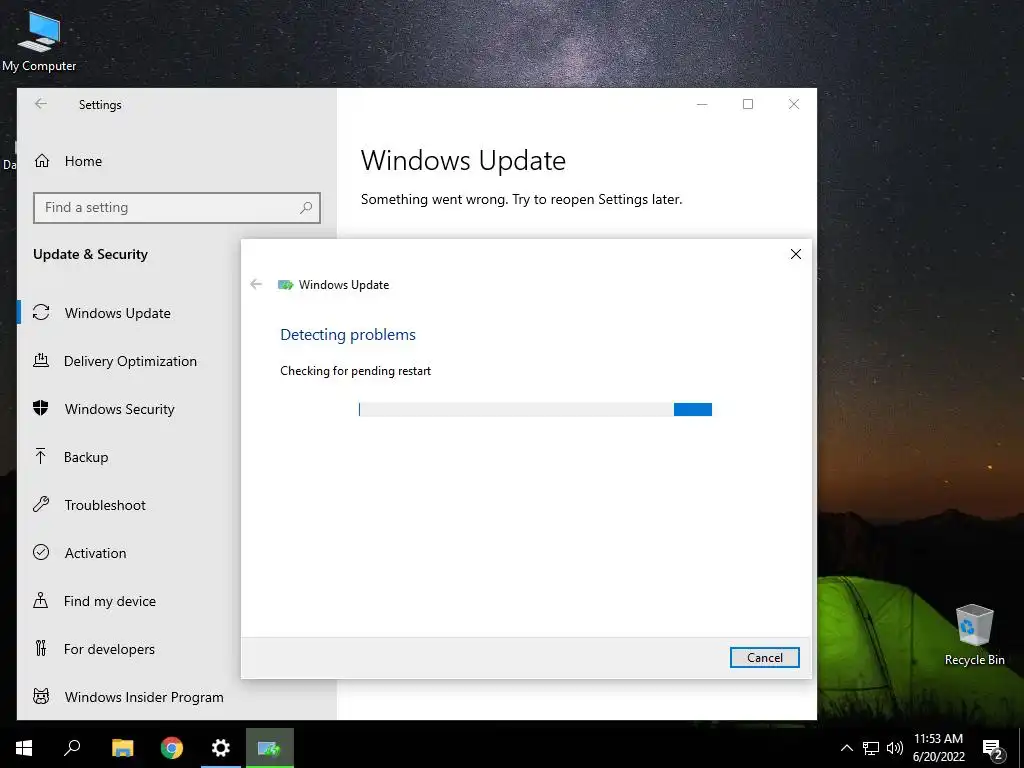1024x768 pixels.
Task: Open volume control tray icon
Action: (895, 748)
